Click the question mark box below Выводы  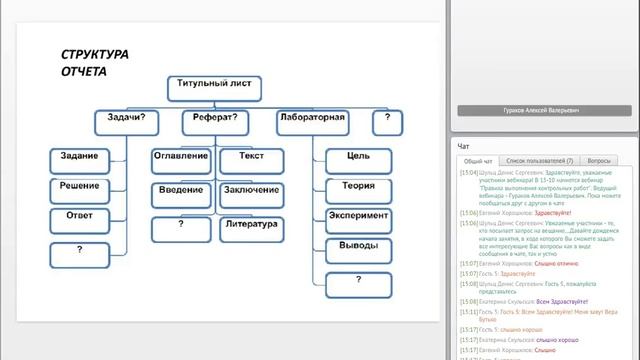tap(358, 285)
